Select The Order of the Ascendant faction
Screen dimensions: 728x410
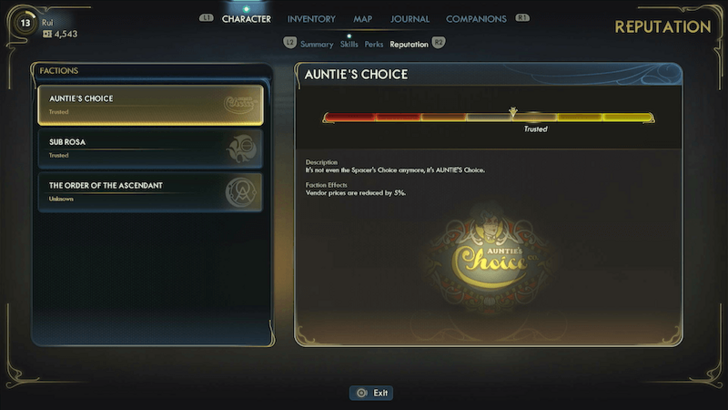(150, 192)
